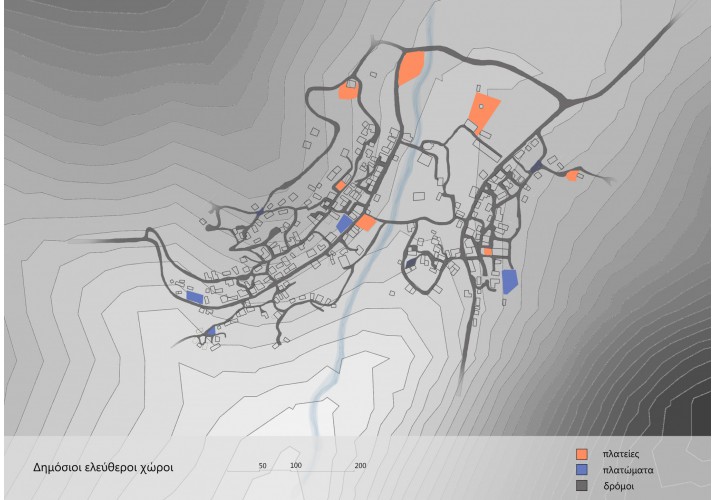Click the blue πλατώματα legend swatch

(x=581, y=470)
